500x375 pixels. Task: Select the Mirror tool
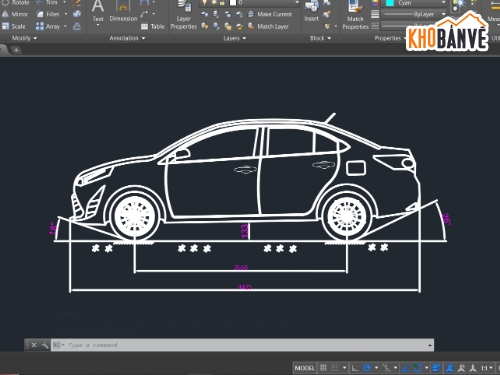coord(15,14)
